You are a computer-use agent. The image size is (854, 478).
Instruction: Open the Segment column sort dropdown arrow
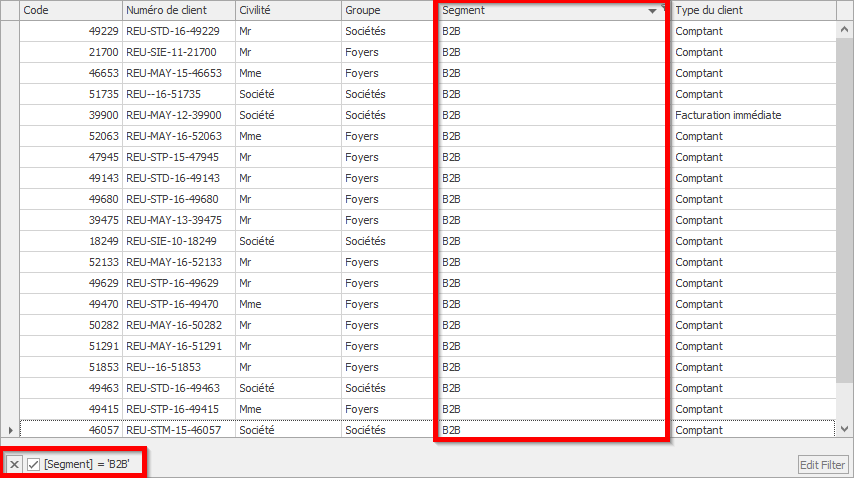pos(652,11)
